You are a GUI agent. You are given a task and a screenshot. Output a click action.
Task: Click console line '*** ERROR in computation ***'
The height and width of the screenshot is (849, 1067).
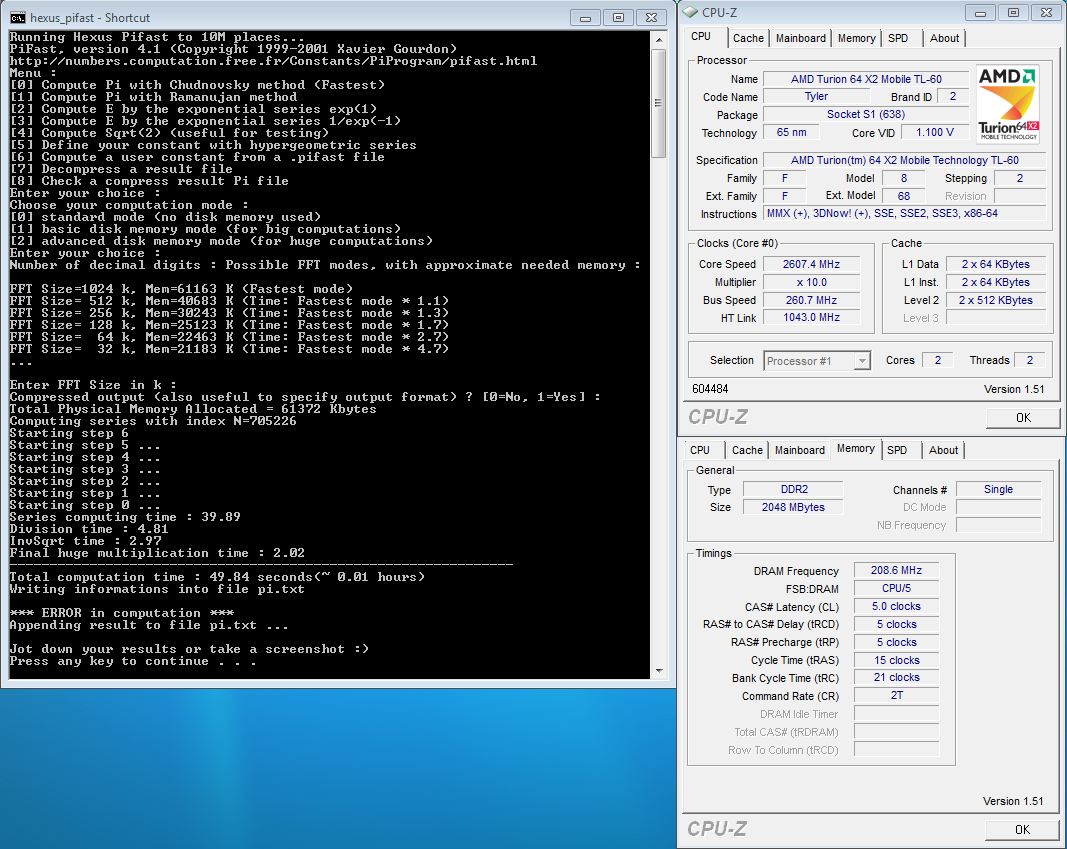(x=122, y=613)
